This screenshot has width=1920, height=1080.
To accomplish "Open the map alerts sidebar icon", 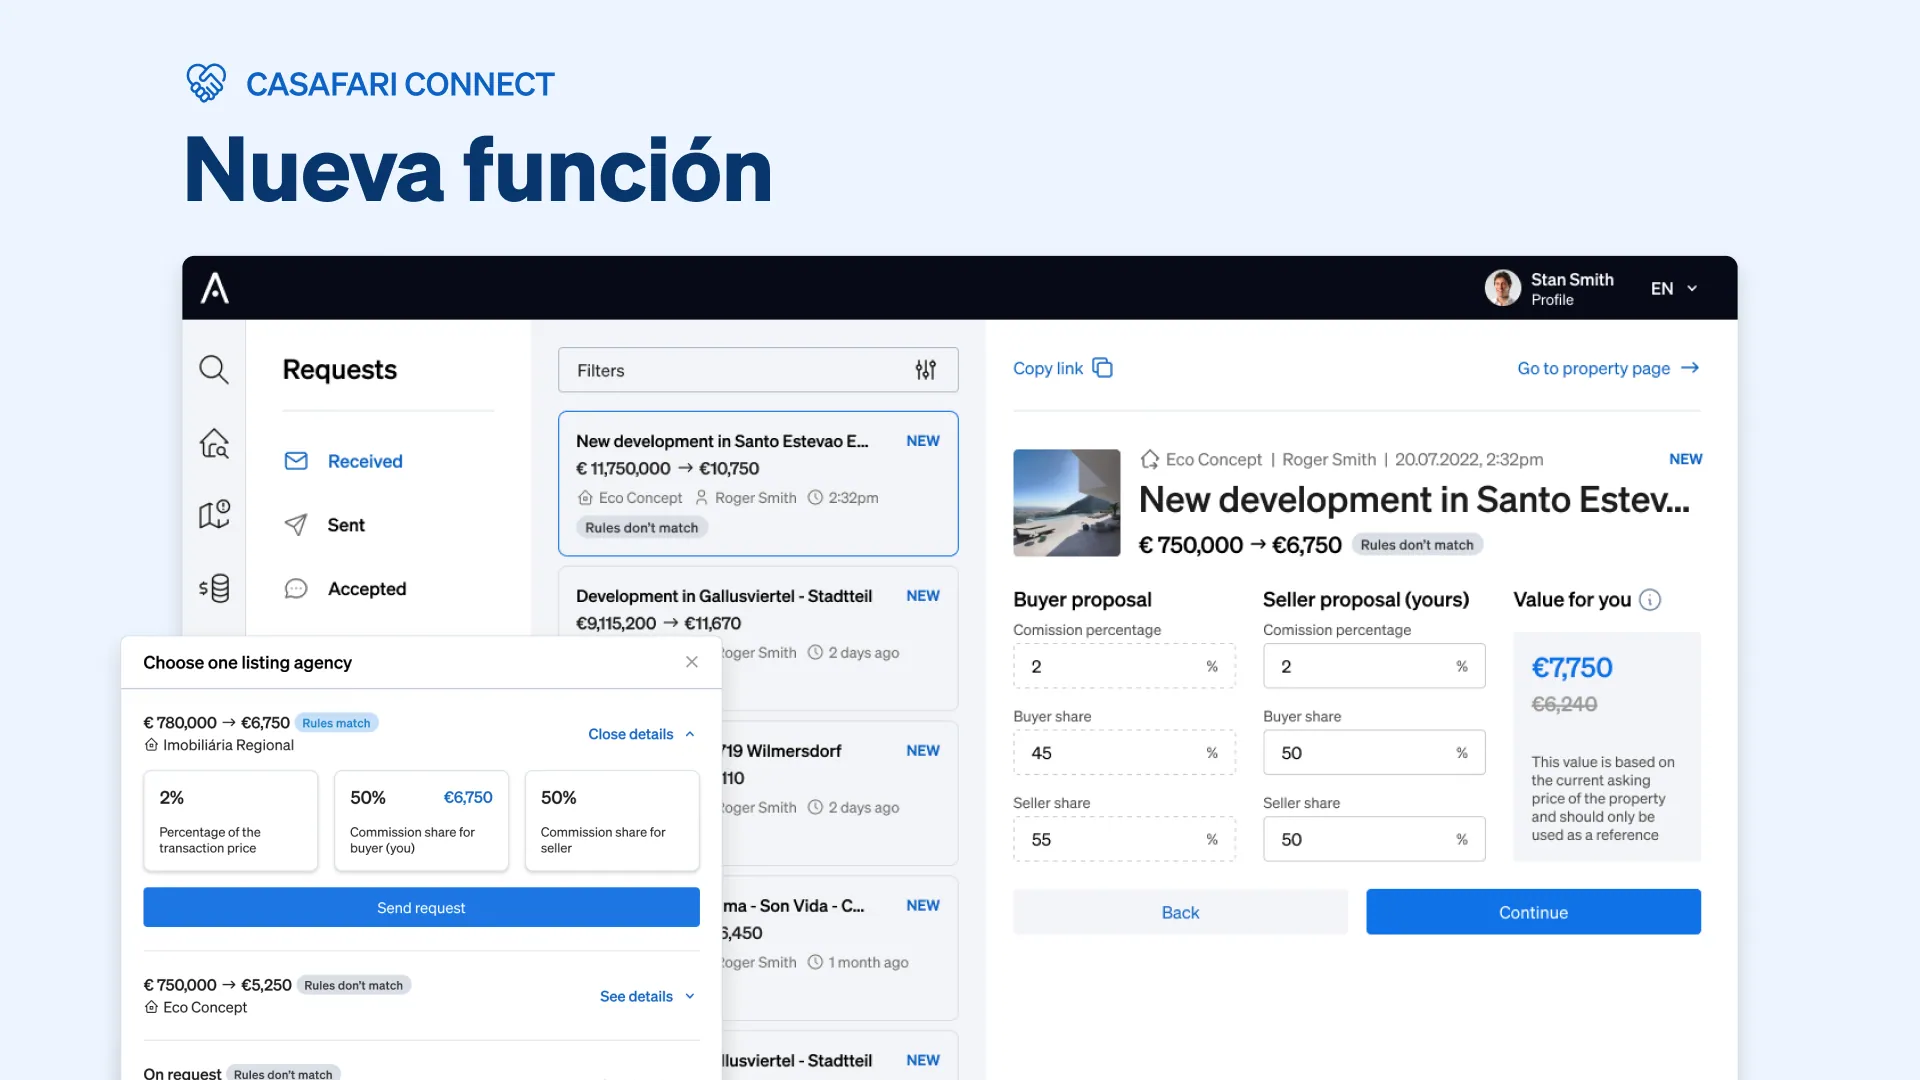I will 214,514.
